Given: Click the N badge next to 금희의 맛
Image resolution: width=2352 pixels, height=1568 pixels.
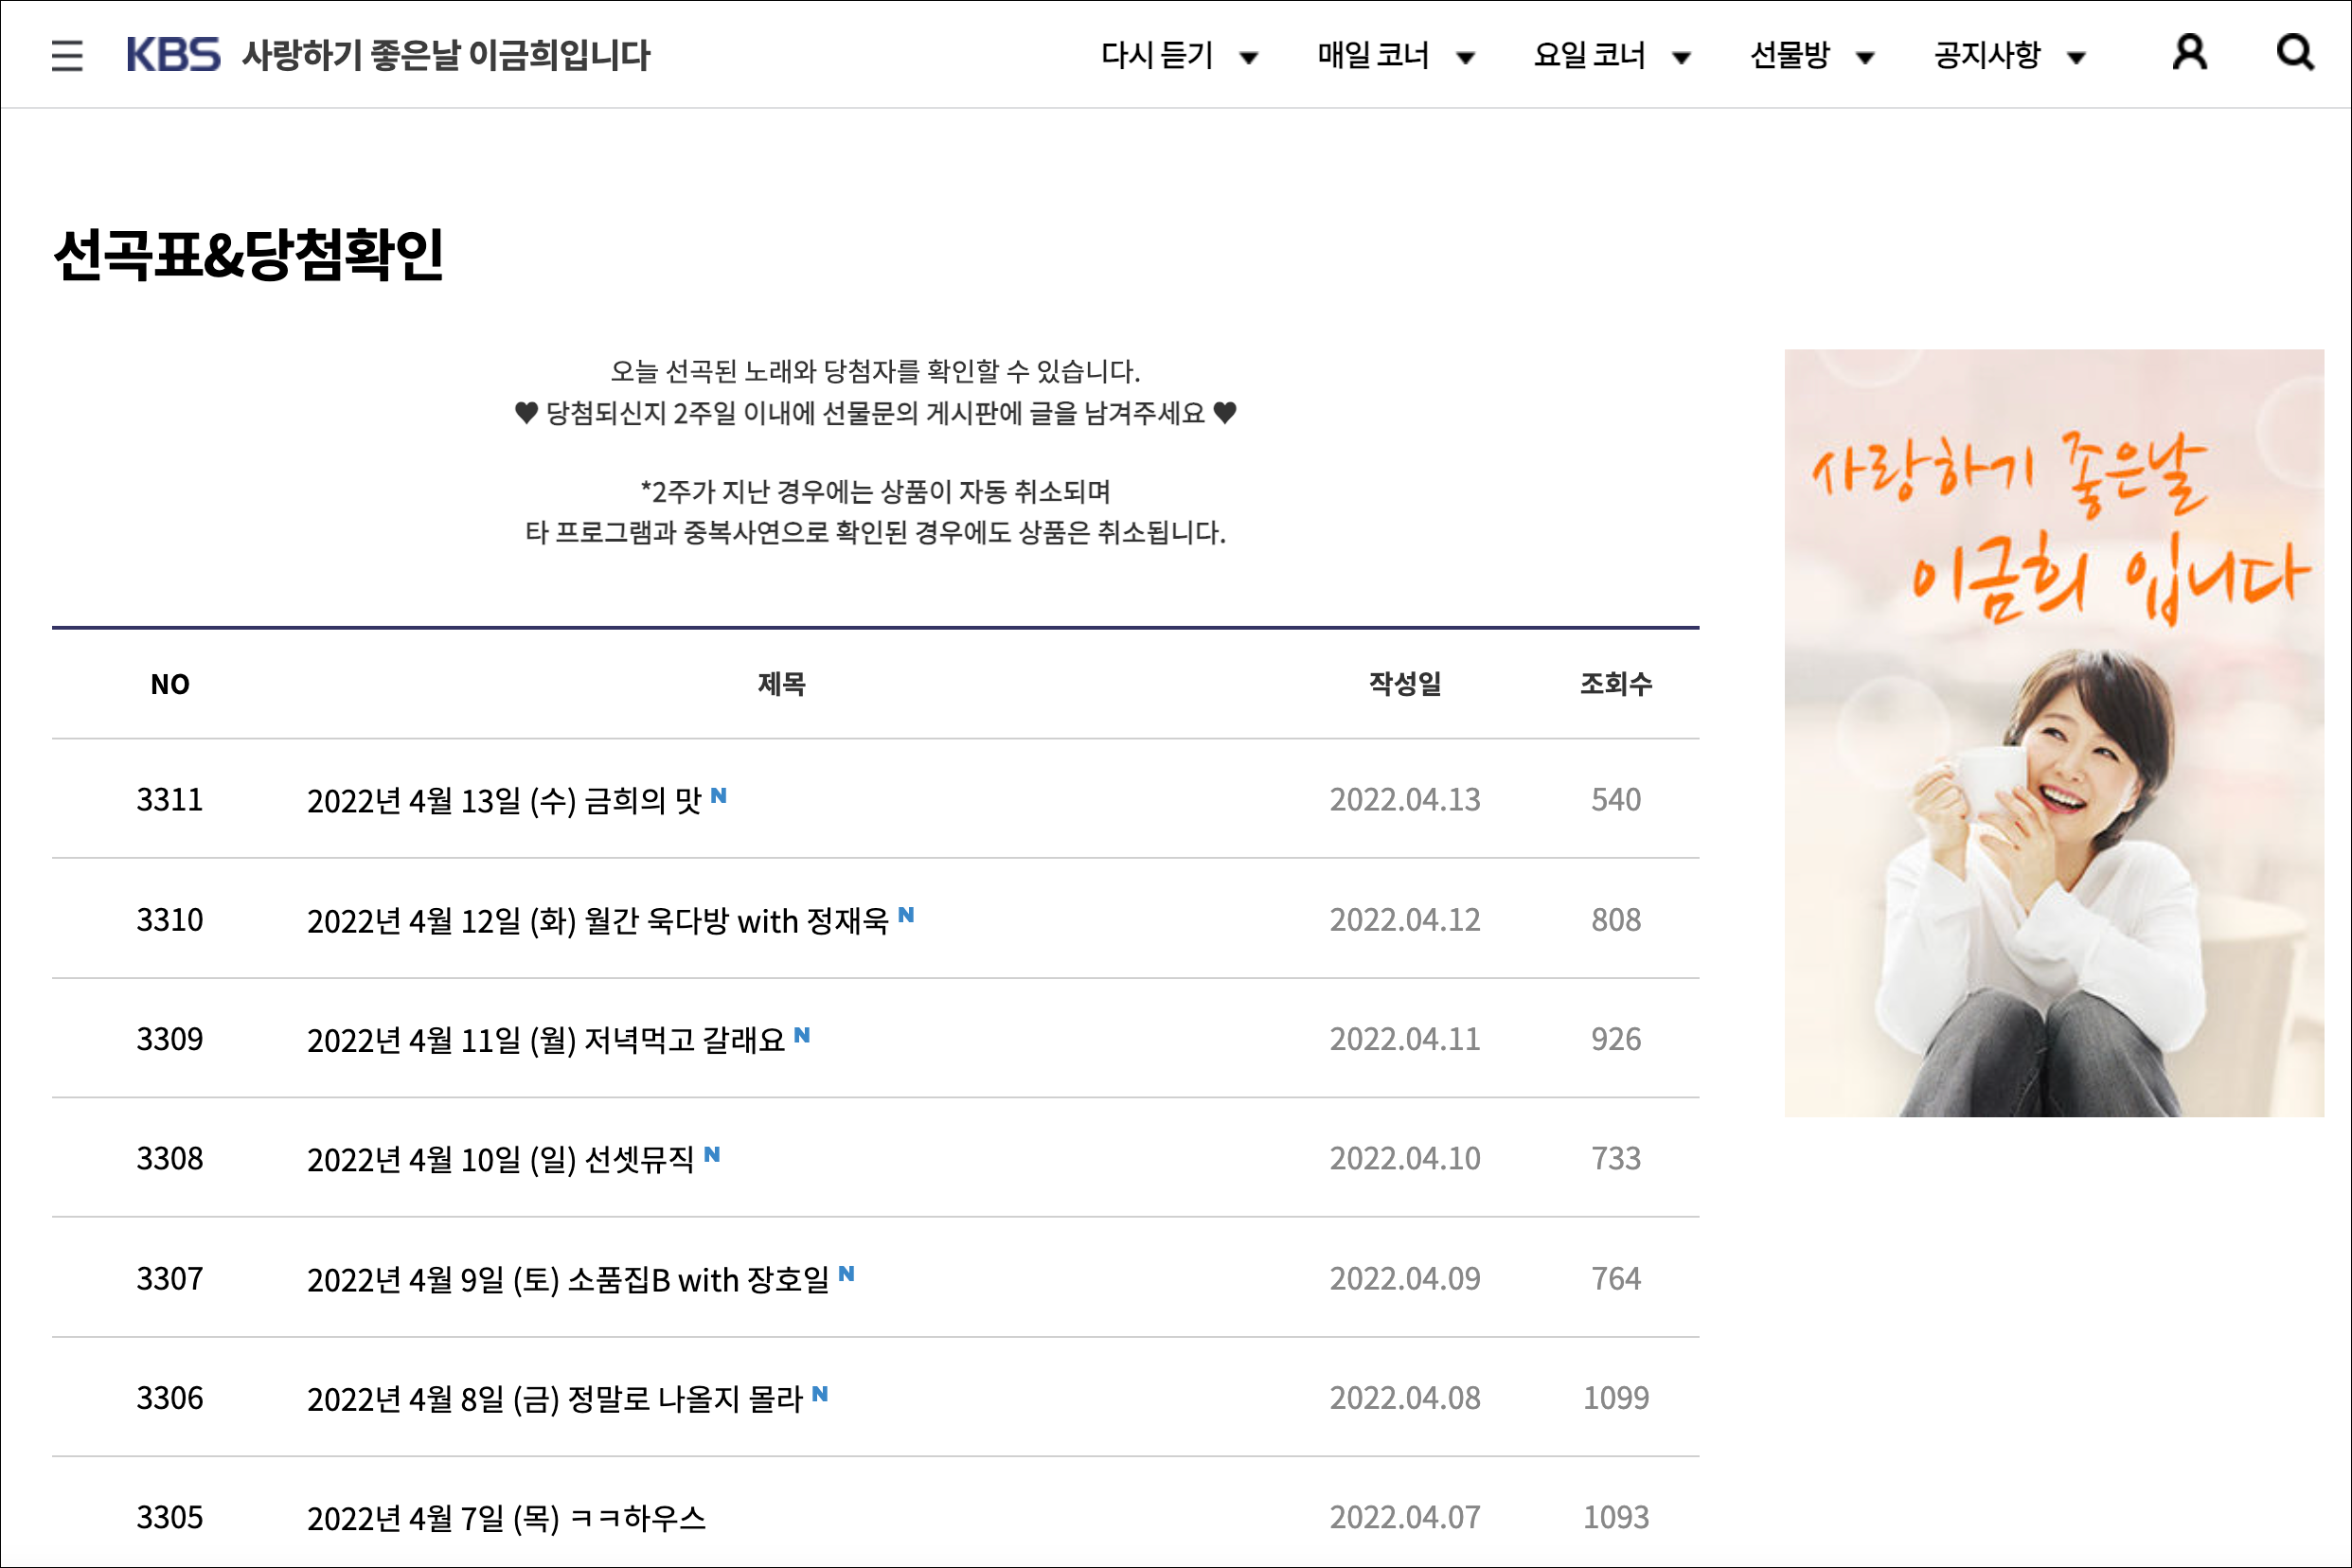Looking at the screenshot, I should tap(718, 796).
